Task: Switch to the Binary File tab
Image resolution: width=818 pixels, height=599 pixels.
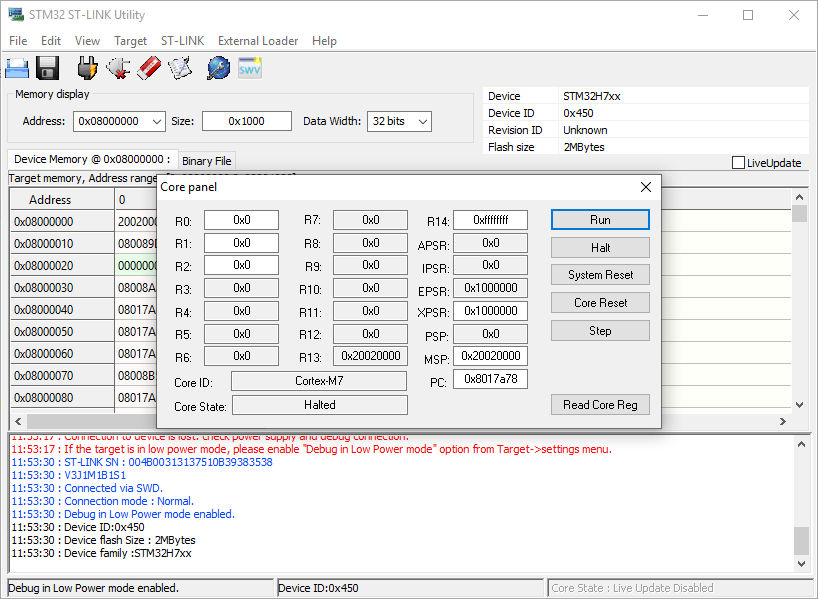Action: coord(207,161)
